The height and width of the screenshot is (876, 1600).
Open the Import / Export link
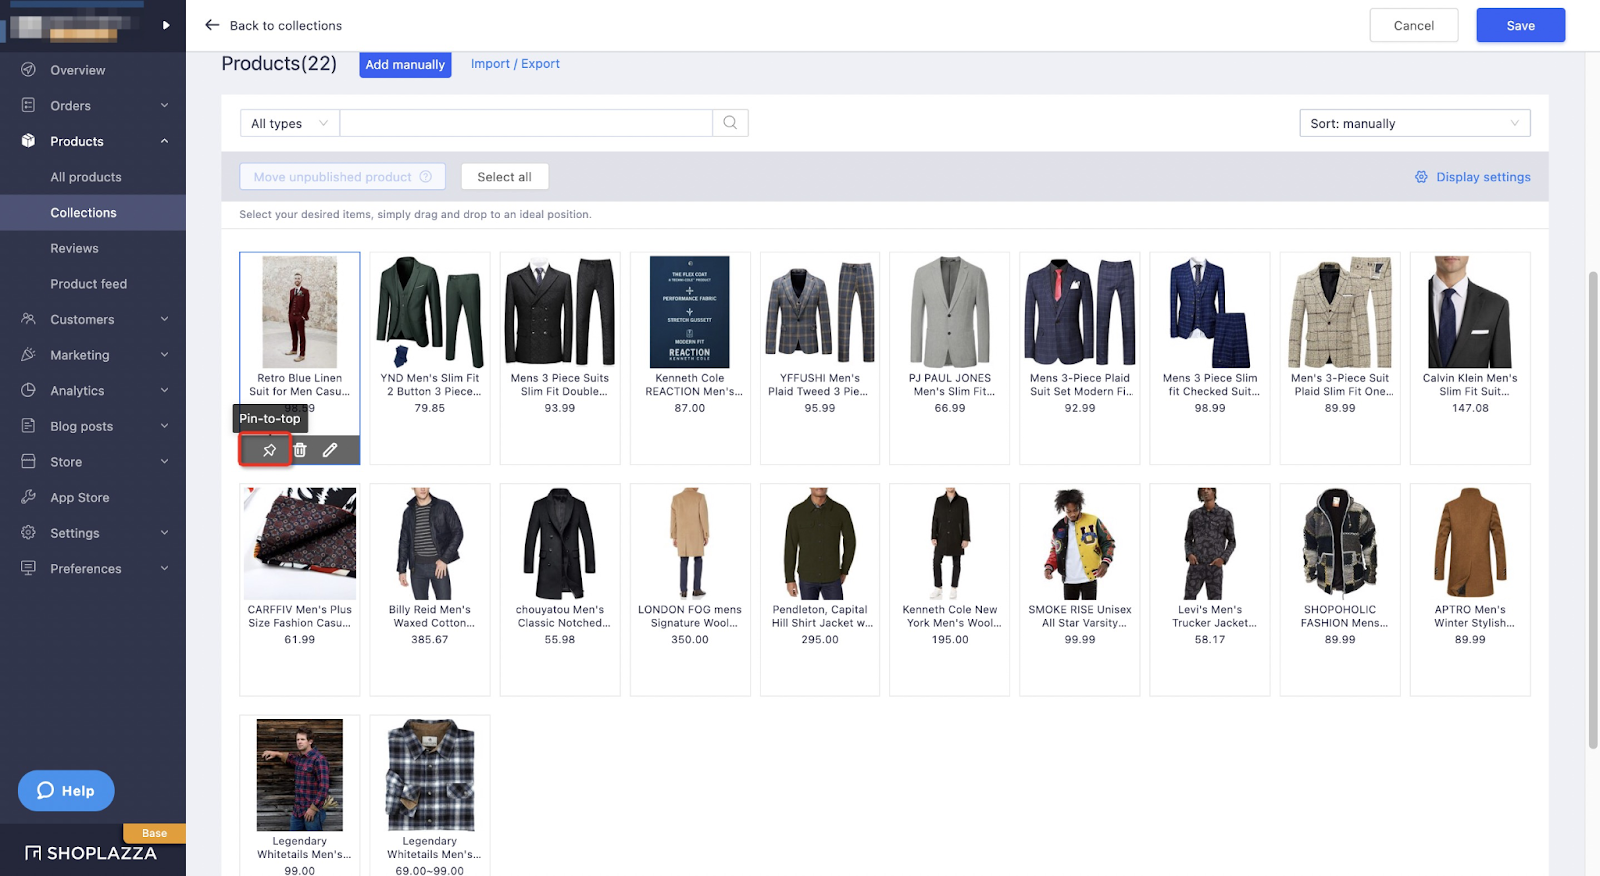[515, 63]
